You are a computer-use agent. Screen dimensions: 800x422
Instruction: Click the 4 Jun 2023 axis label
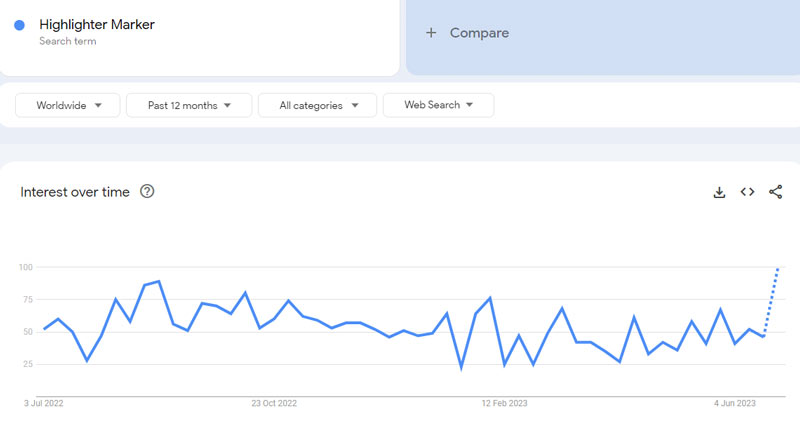[734, 403]
